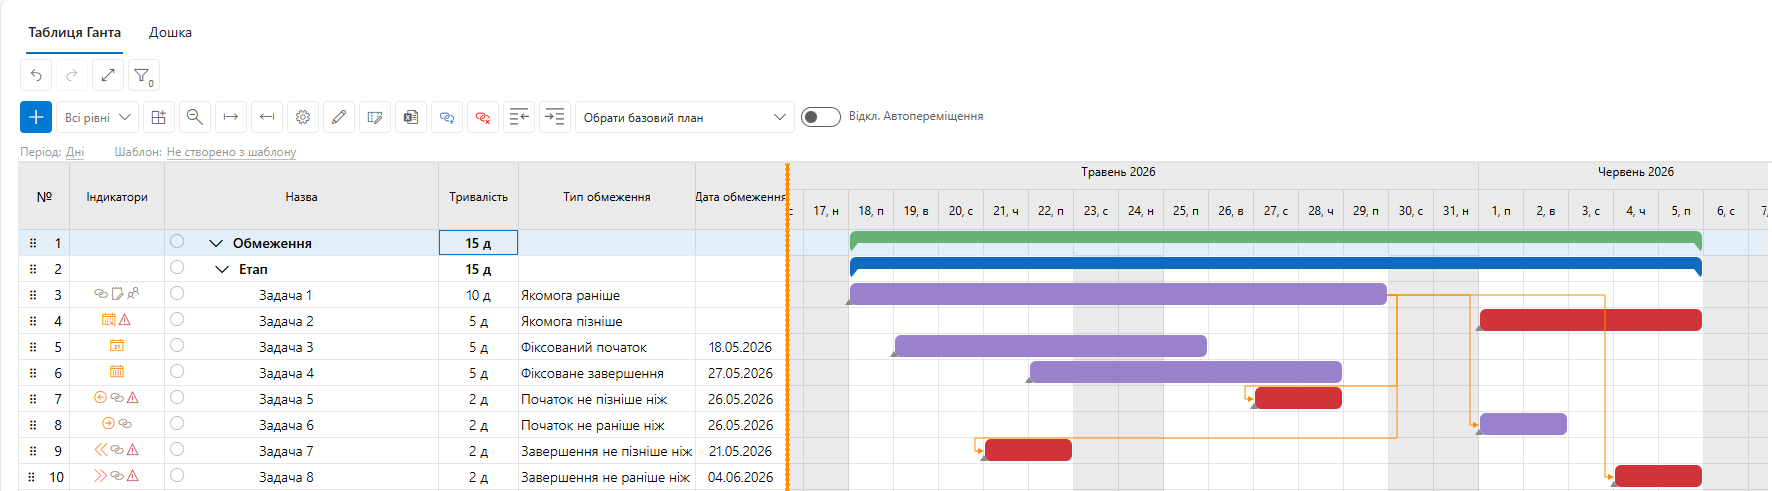Switch to the Дошка tab
The image size is (1772, 491).
(x=170, y=33)
